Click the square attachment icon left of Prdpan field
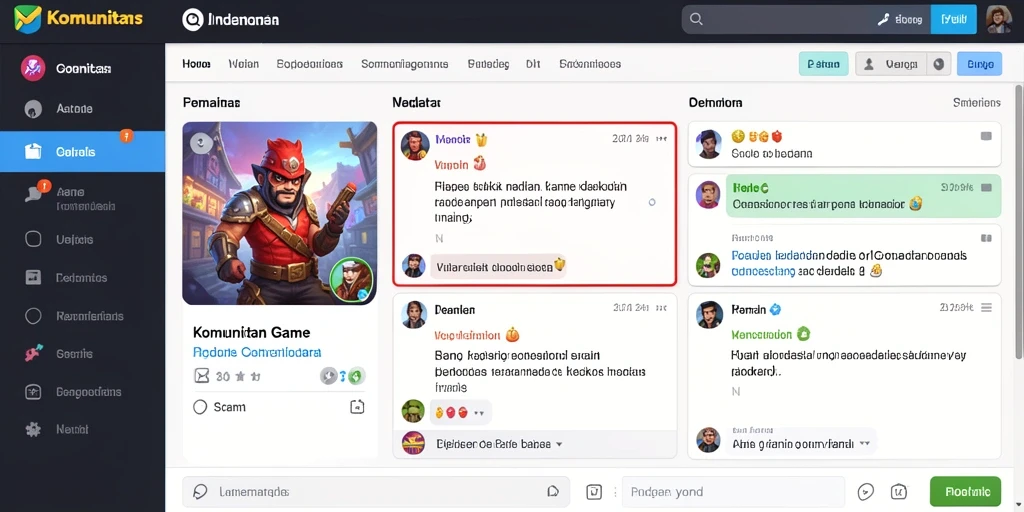1024x512 pixels. click(x=594, y=492)
